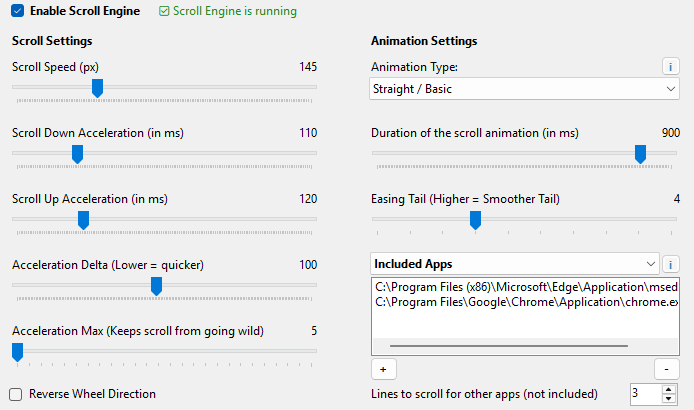Click the Acceleration Max slider handle

pyautogui.click(x=17, y=352)
